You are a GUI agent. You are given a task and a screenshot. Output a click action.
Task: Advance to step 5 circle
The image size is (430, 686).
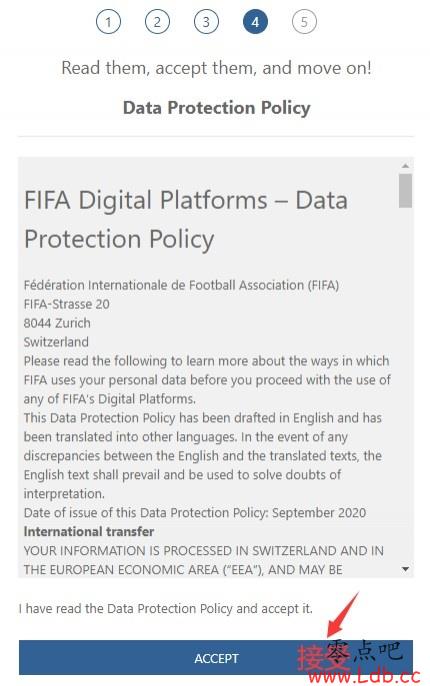(x=304, y=21)
